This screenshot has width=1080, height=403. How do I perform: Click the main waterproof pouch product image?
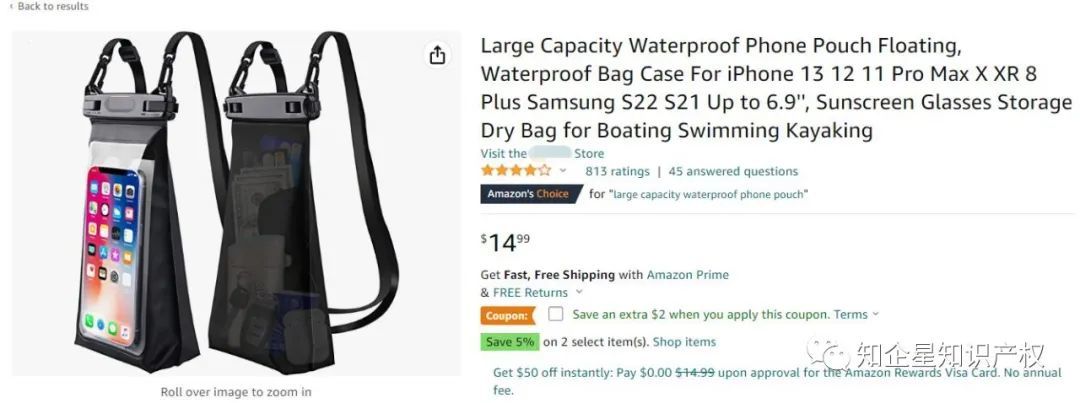point(236,205)
